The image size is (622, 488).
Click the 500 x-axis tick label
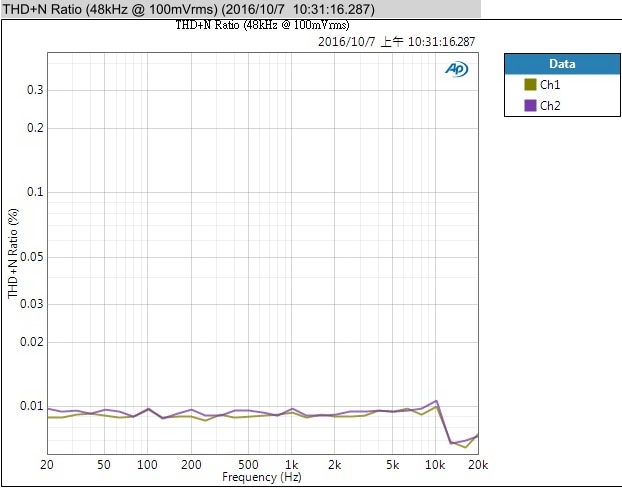point(248,464)
